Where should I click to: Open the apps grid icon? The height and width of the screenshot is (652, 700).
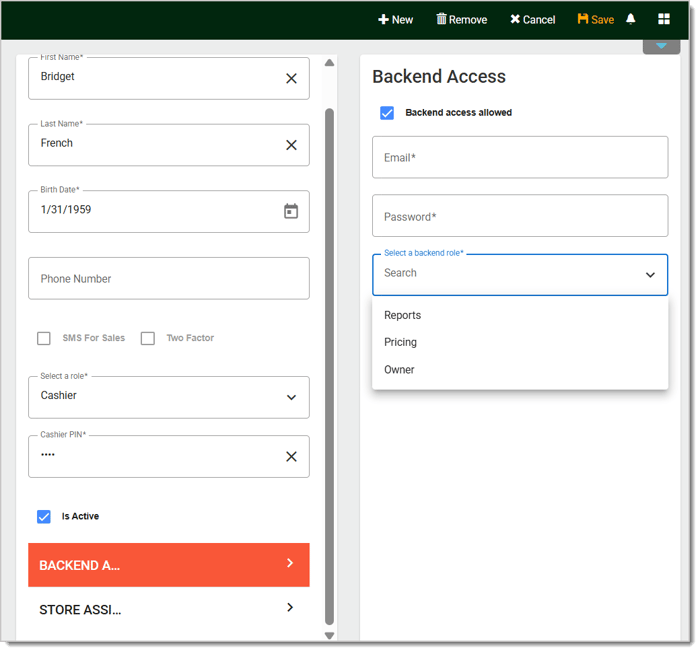(x=664, y=19)
